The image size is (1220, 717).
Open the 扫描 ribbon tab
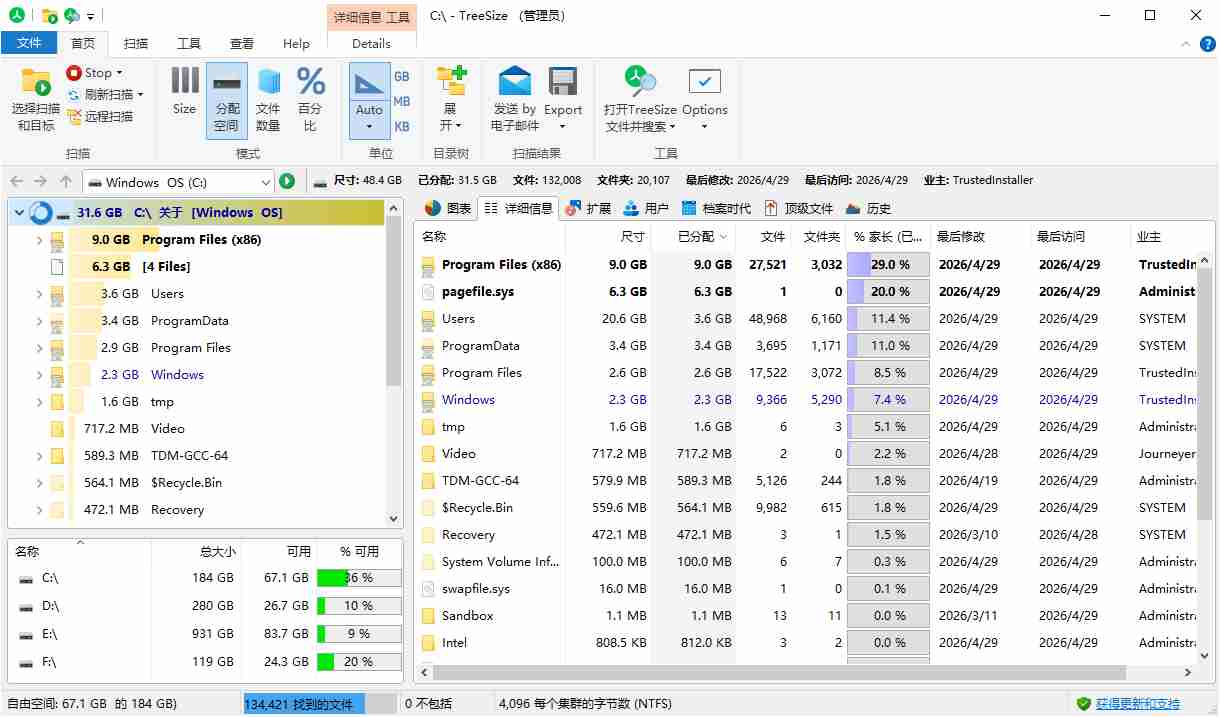coord(135,43)
